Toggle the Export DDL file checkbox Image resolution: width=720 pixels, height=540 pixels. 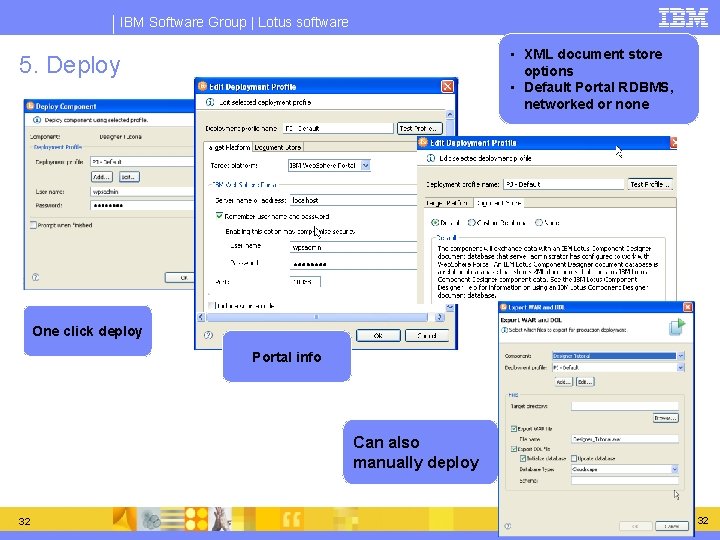click(514, 449)
